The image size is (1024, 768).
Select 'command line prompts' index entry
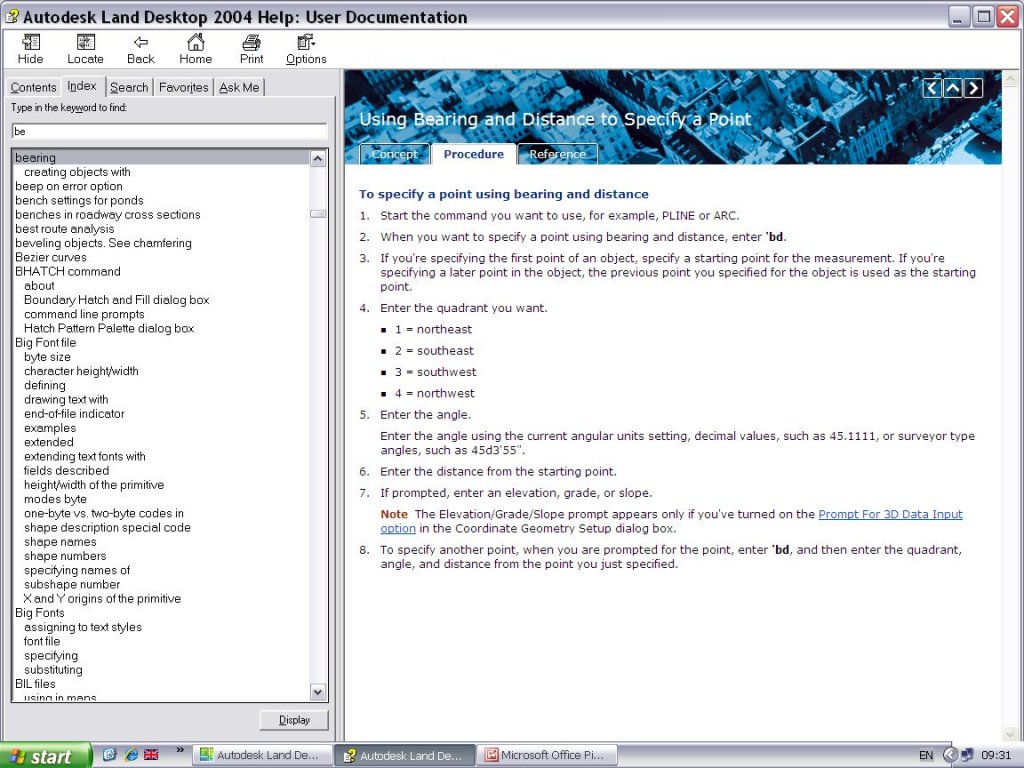point(84,314)
